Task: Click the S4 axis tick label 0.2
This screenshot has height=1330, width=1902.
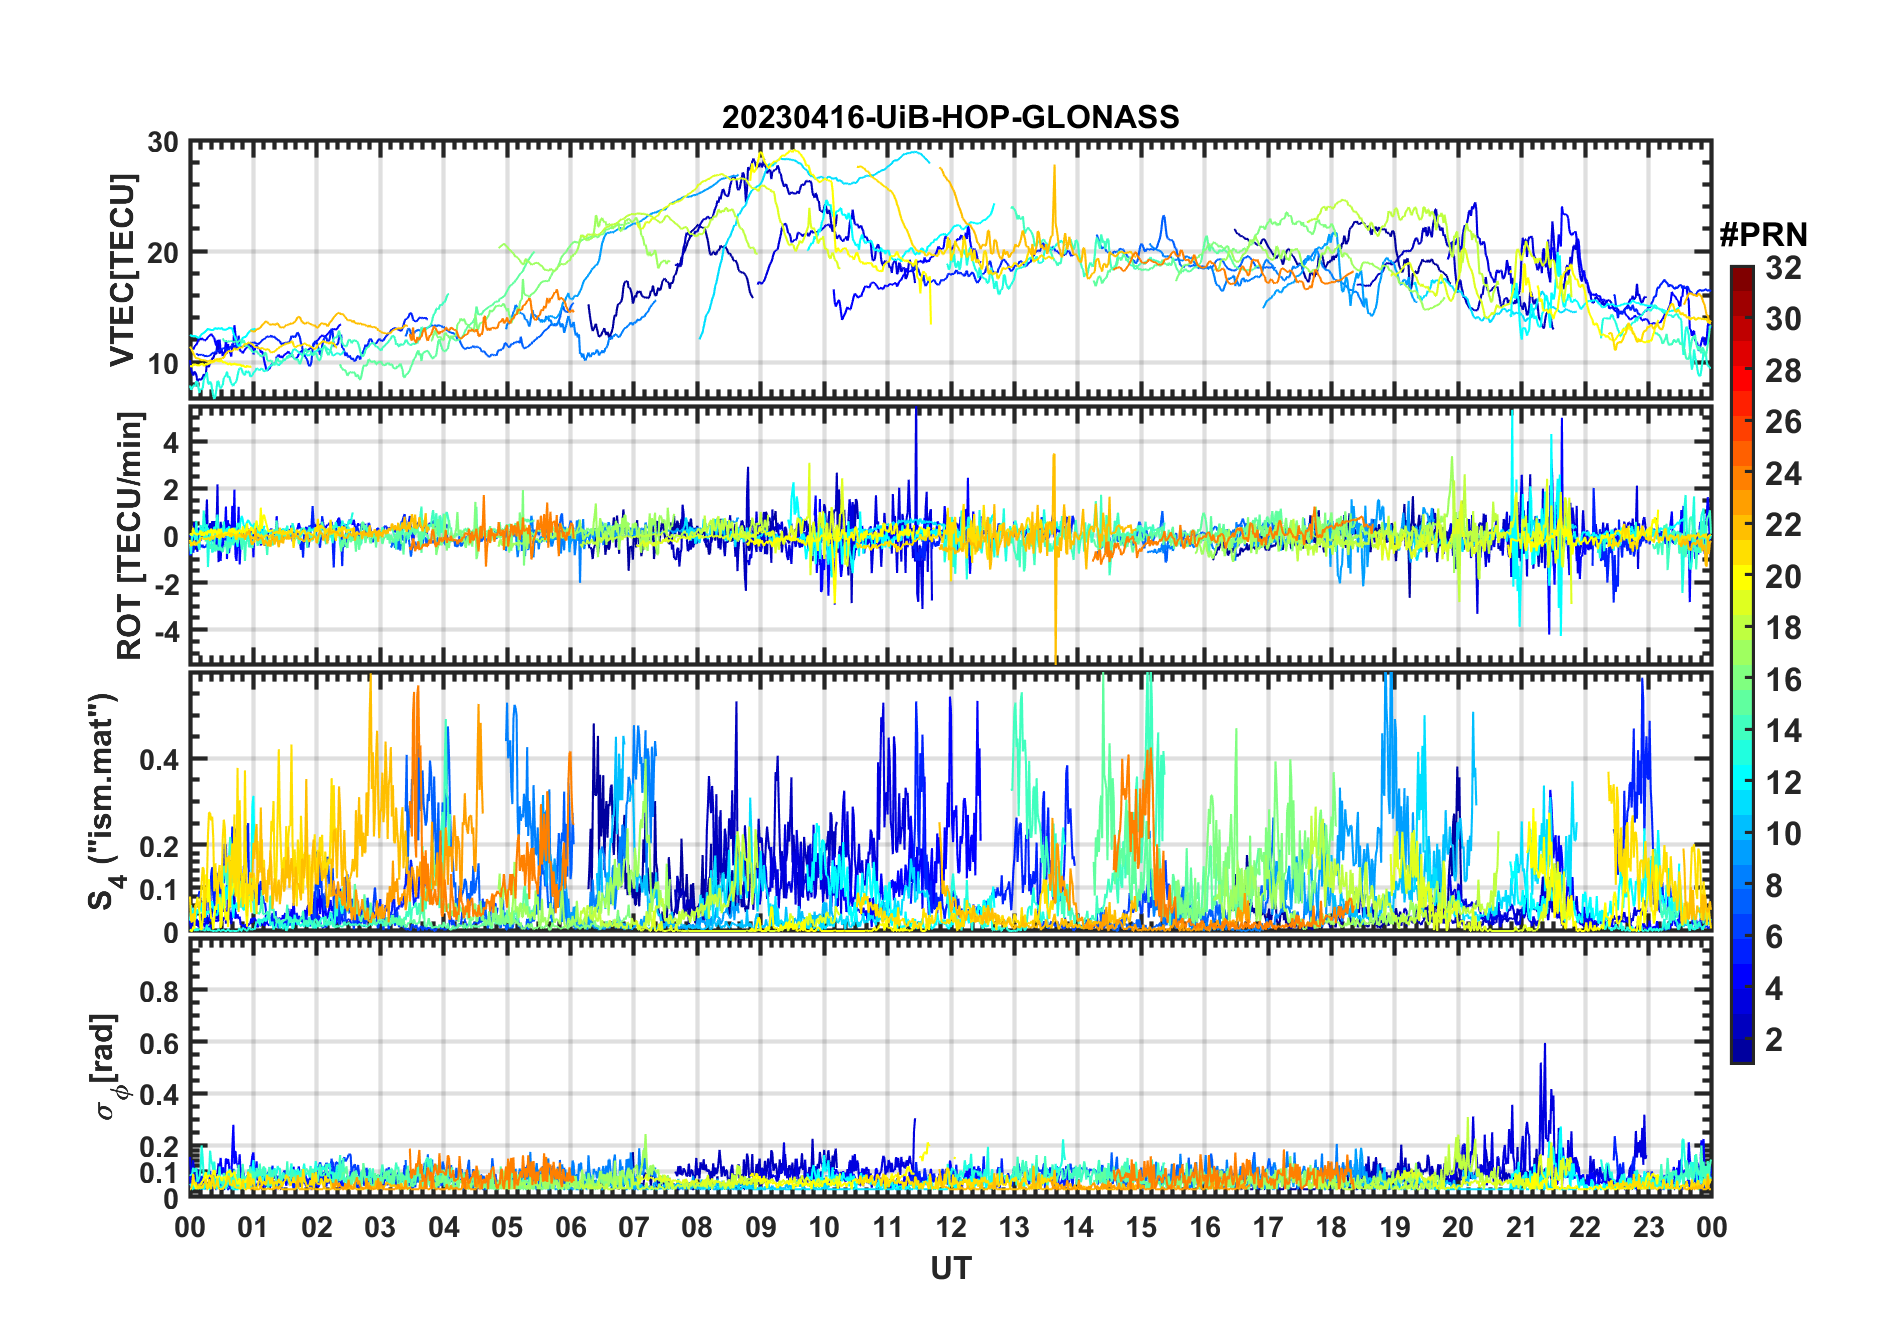Action: pyautogui.click(x=159, y=846)
